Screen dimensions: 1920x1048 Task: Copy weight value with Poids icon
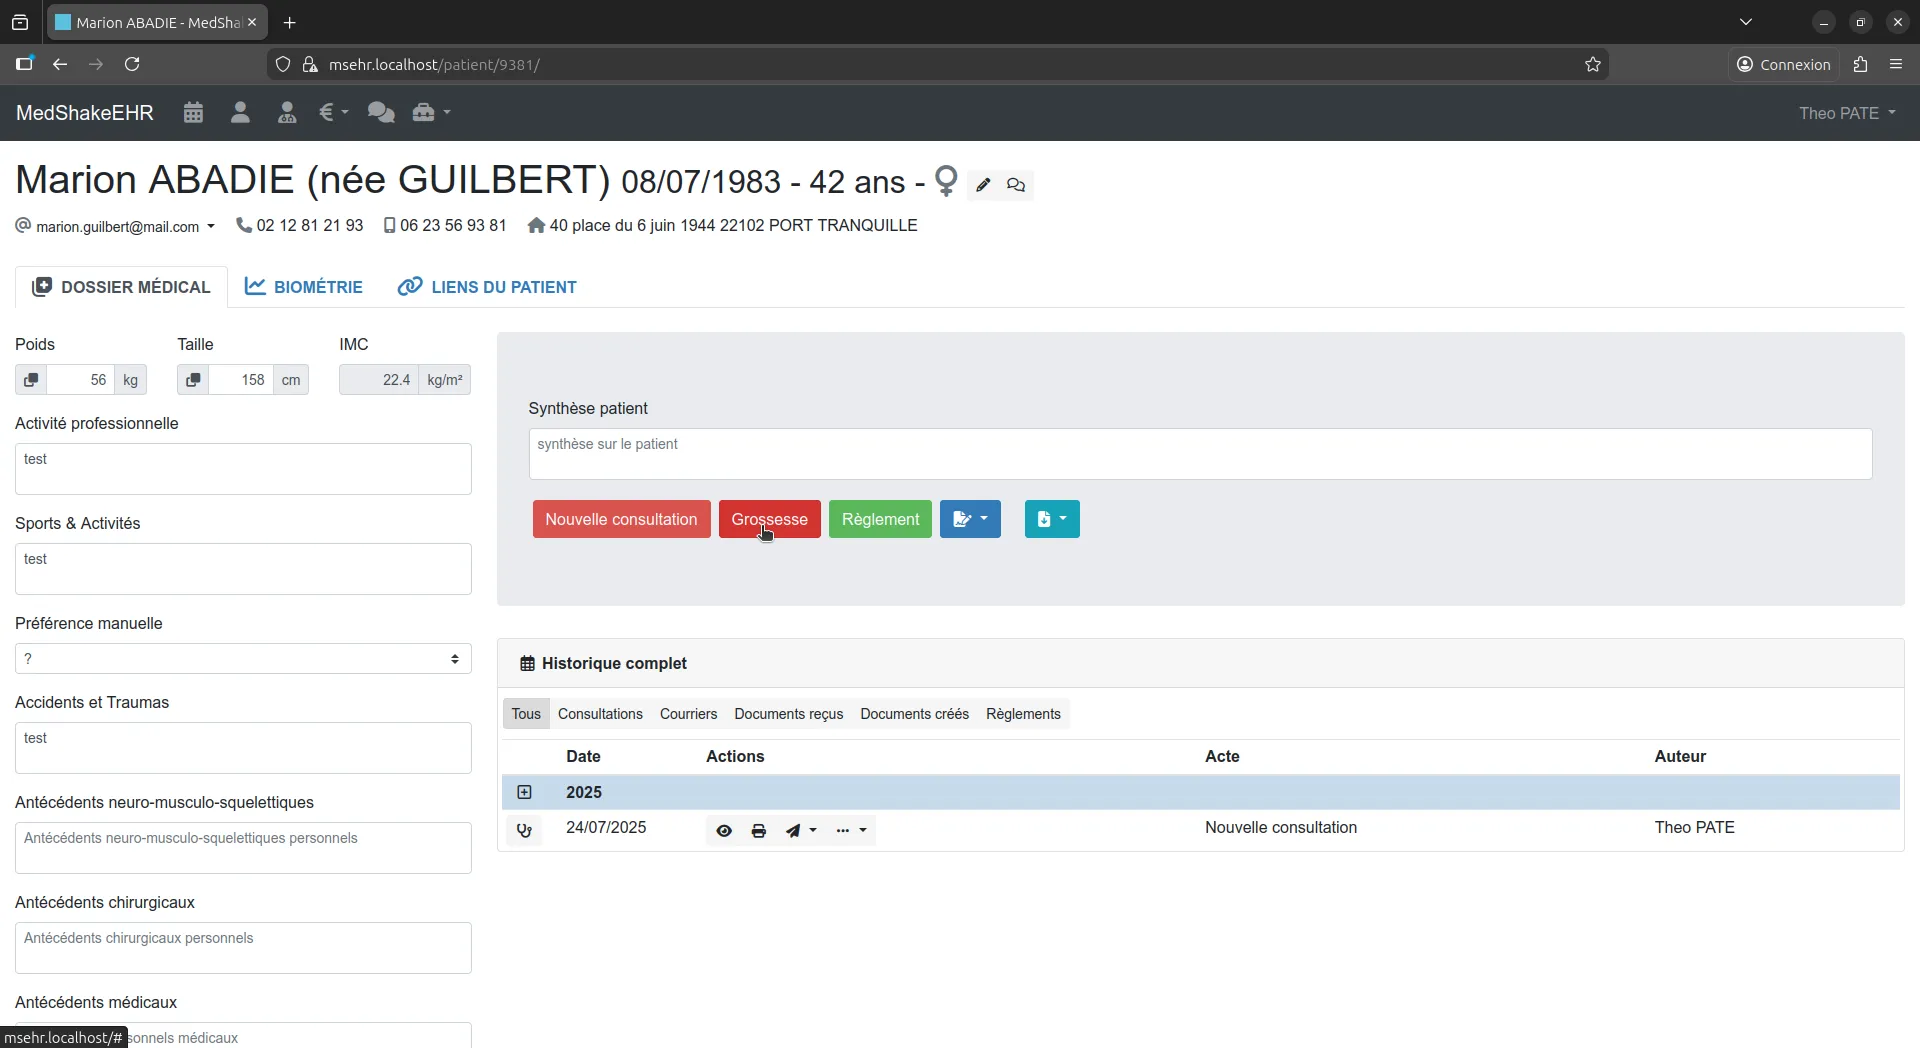[31, 380]
